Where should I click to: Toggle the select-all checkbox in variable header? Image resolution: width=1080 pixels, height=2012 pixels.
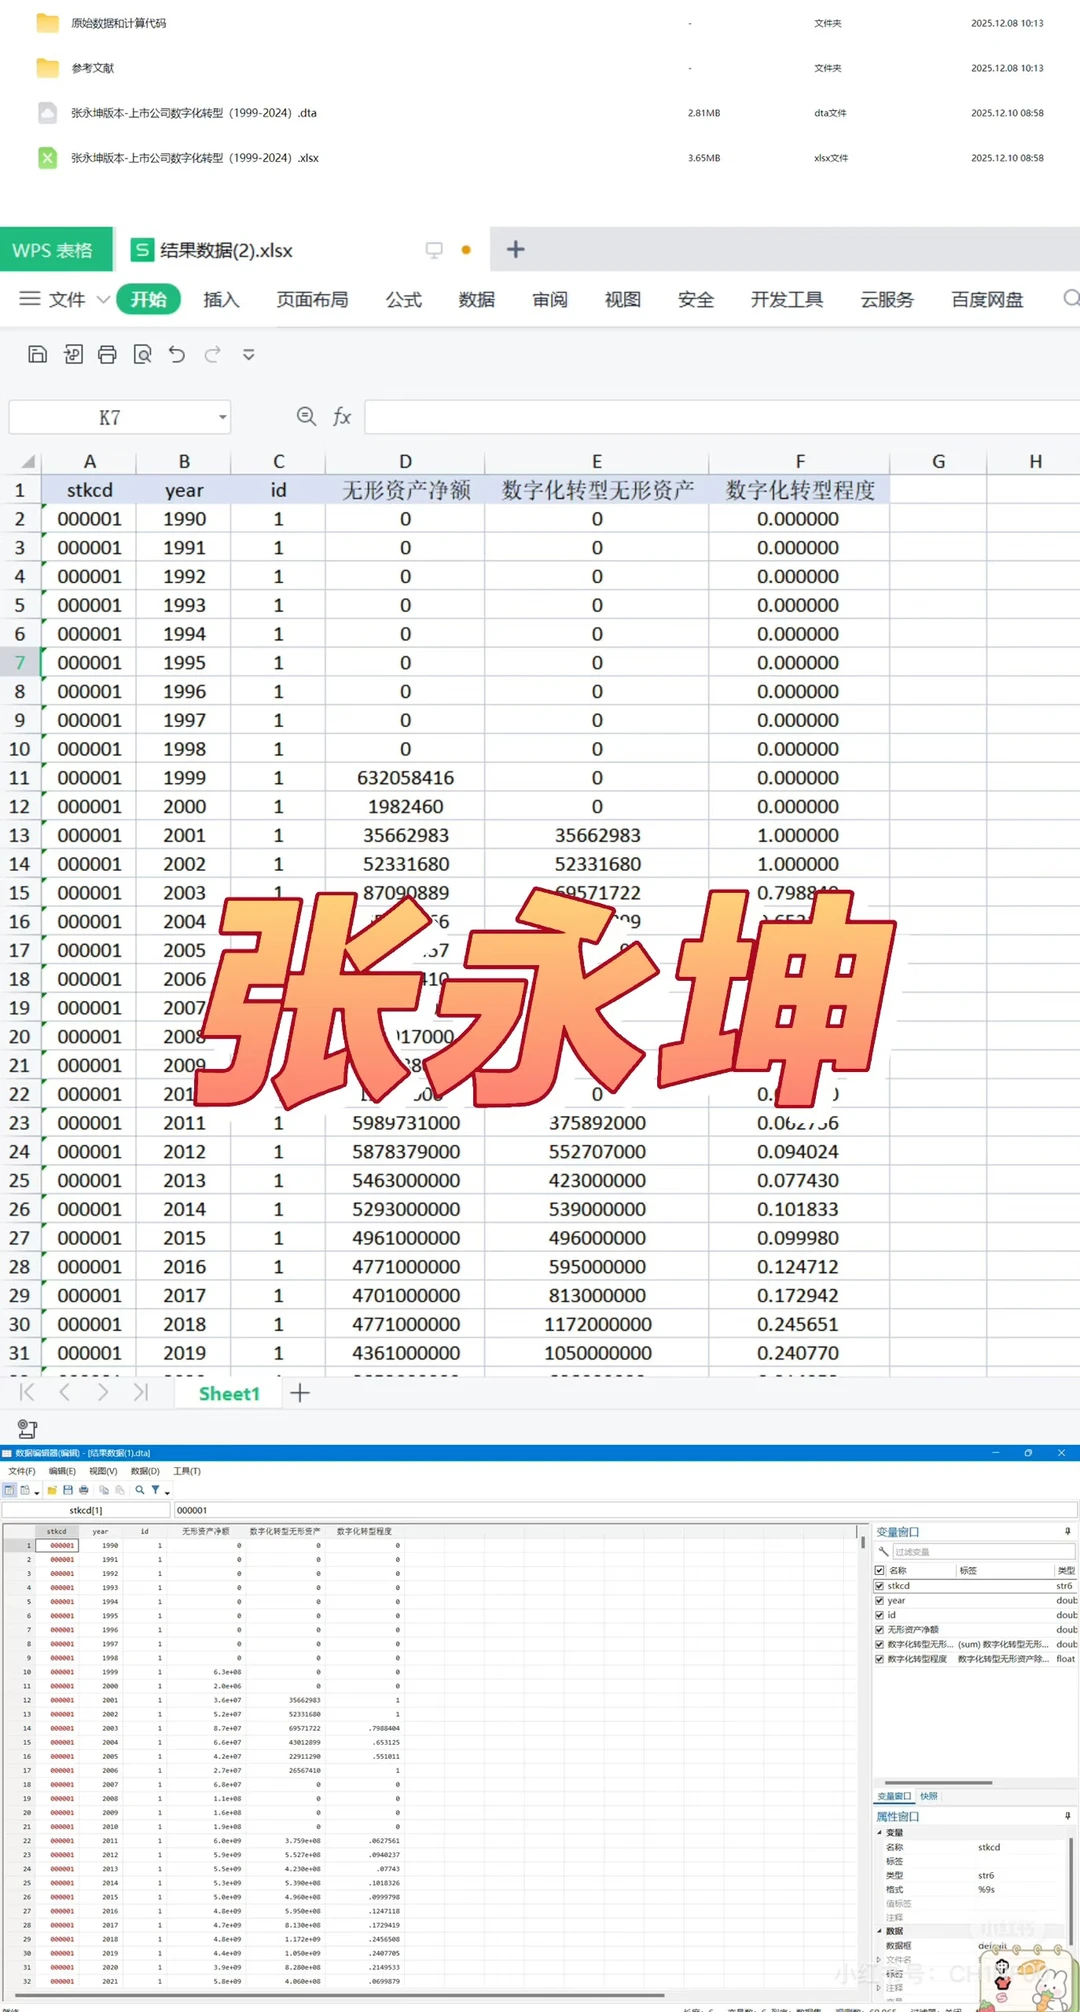(880, 1570)
